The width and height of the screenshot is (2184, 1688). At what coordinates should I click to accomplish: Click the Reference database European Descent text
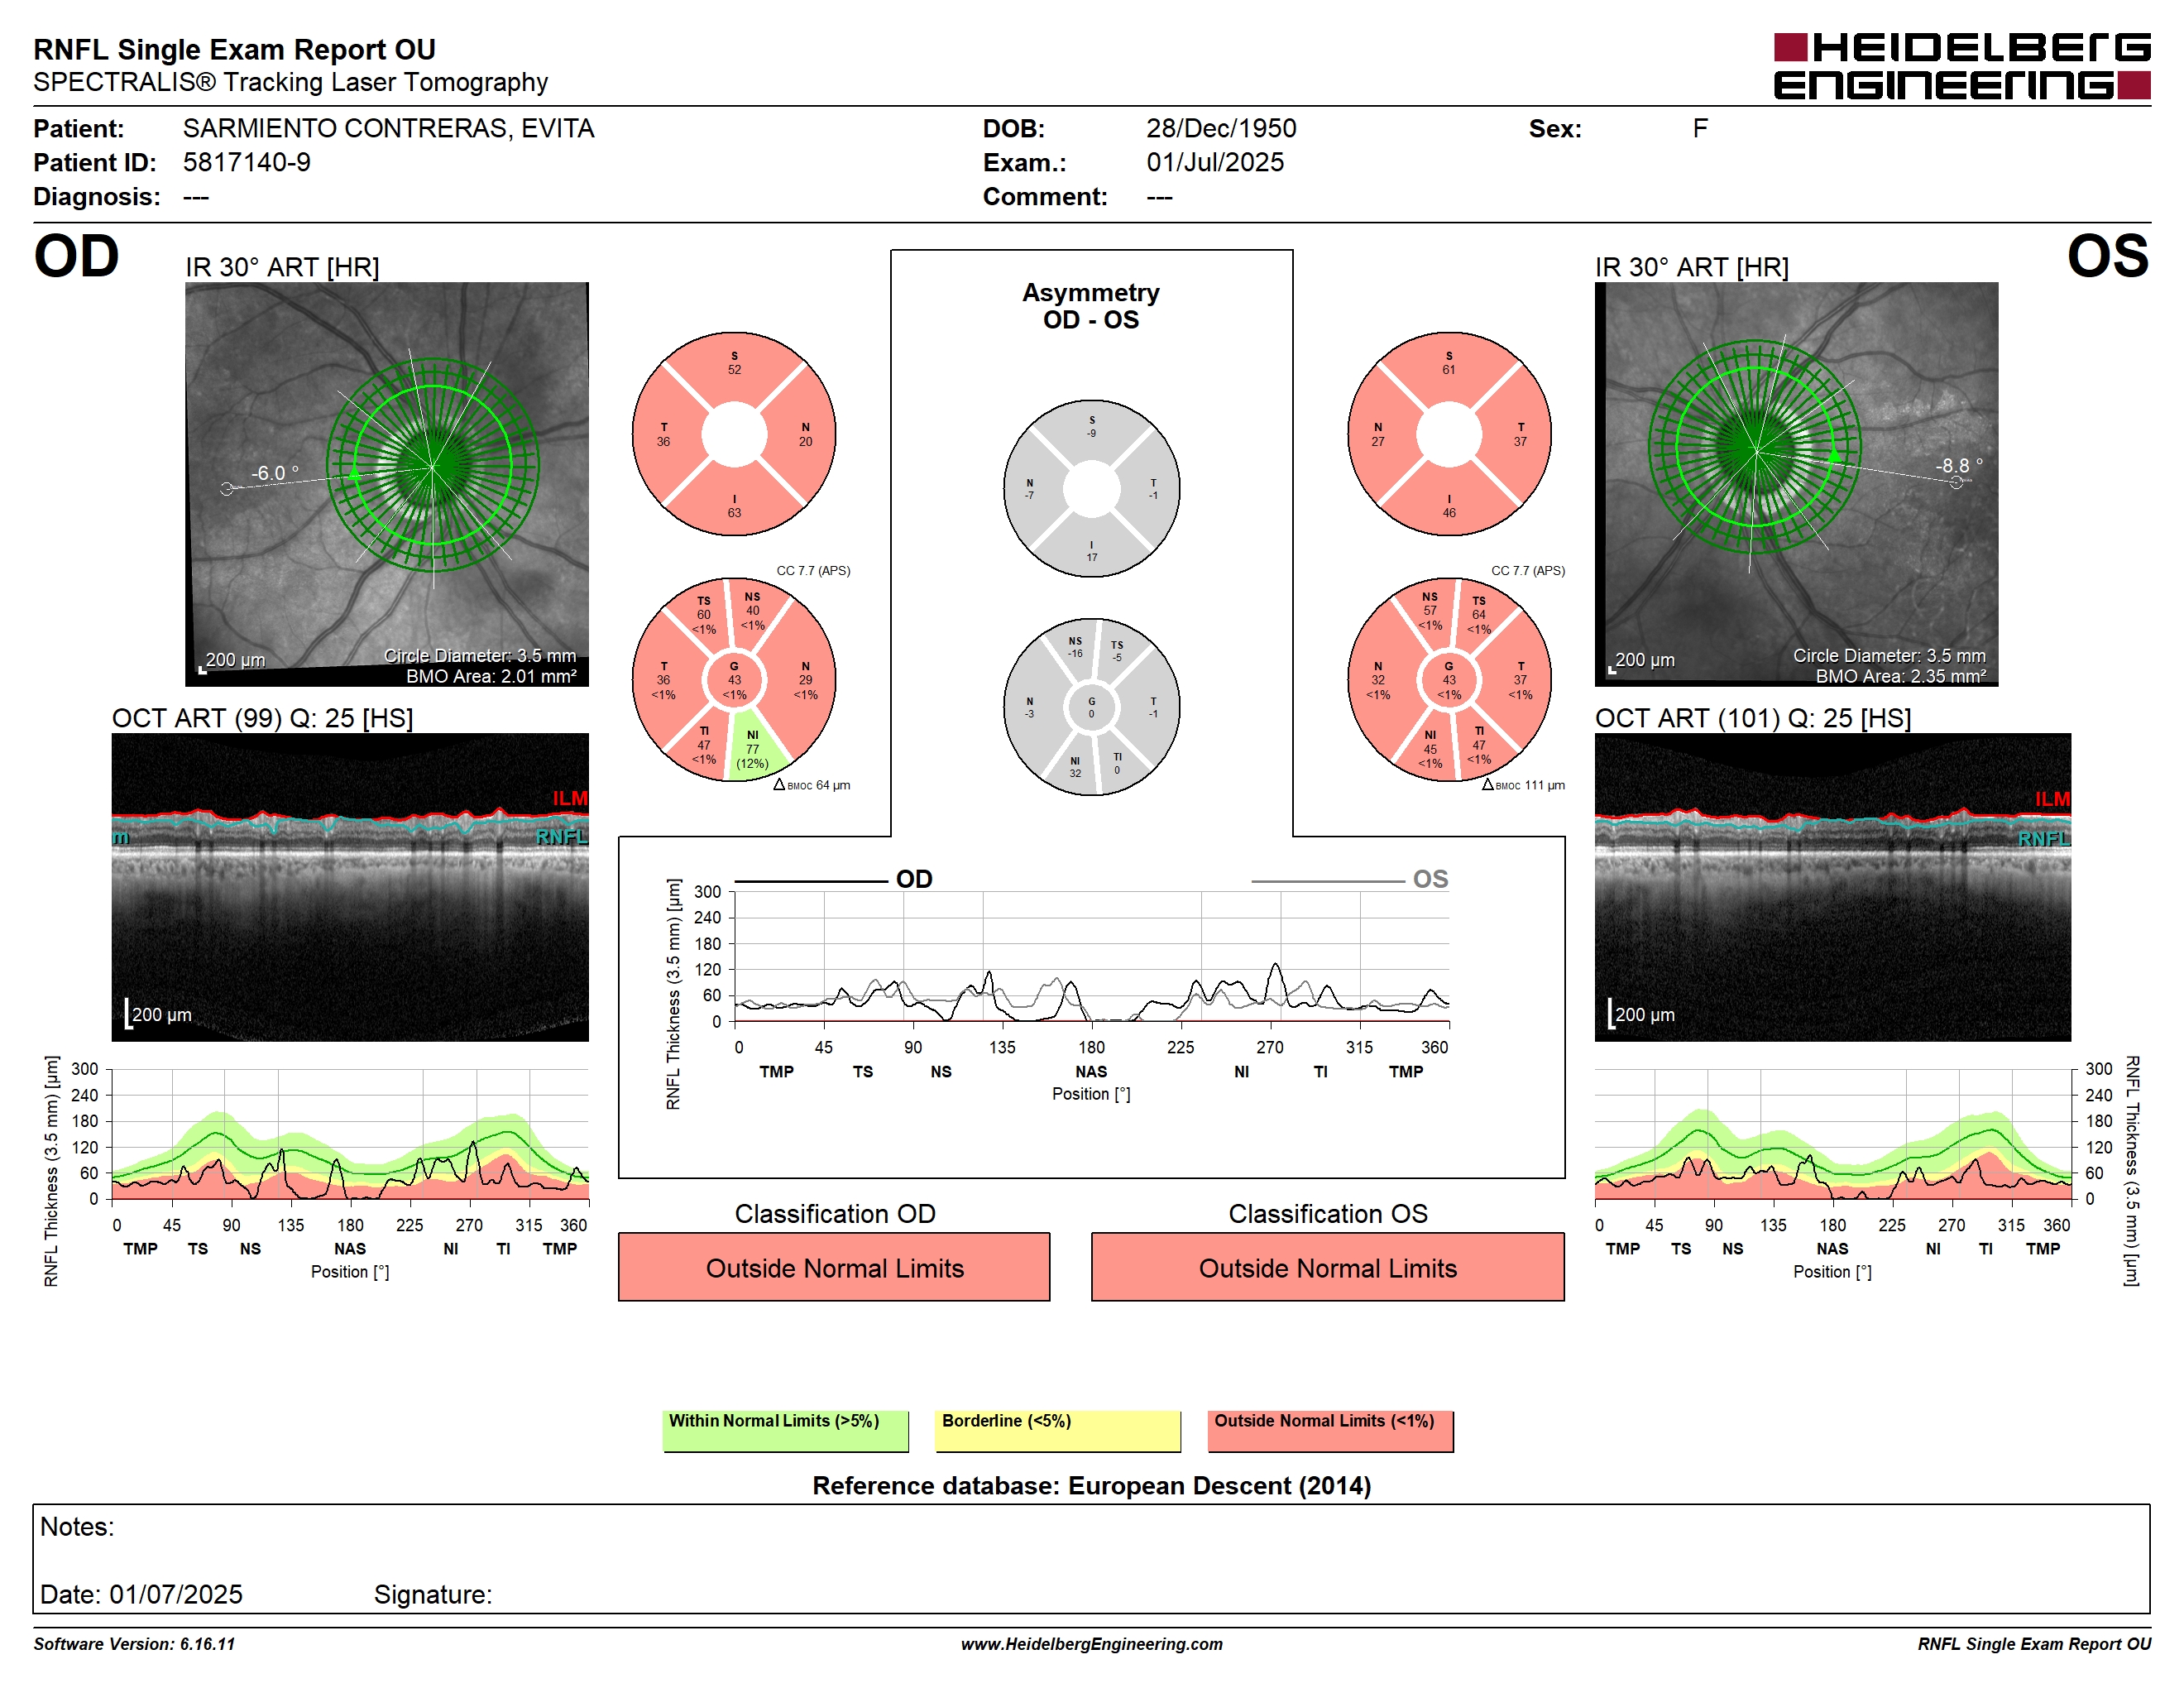coord(1091,1486)
